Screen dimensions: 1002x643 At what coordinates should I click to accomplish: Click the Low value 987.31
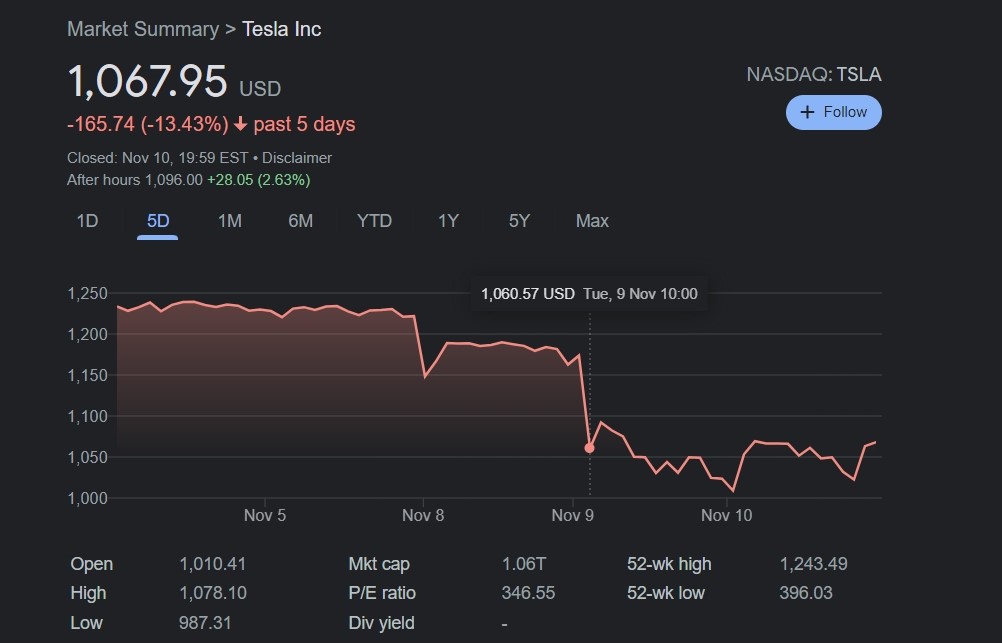pos(205,623)
